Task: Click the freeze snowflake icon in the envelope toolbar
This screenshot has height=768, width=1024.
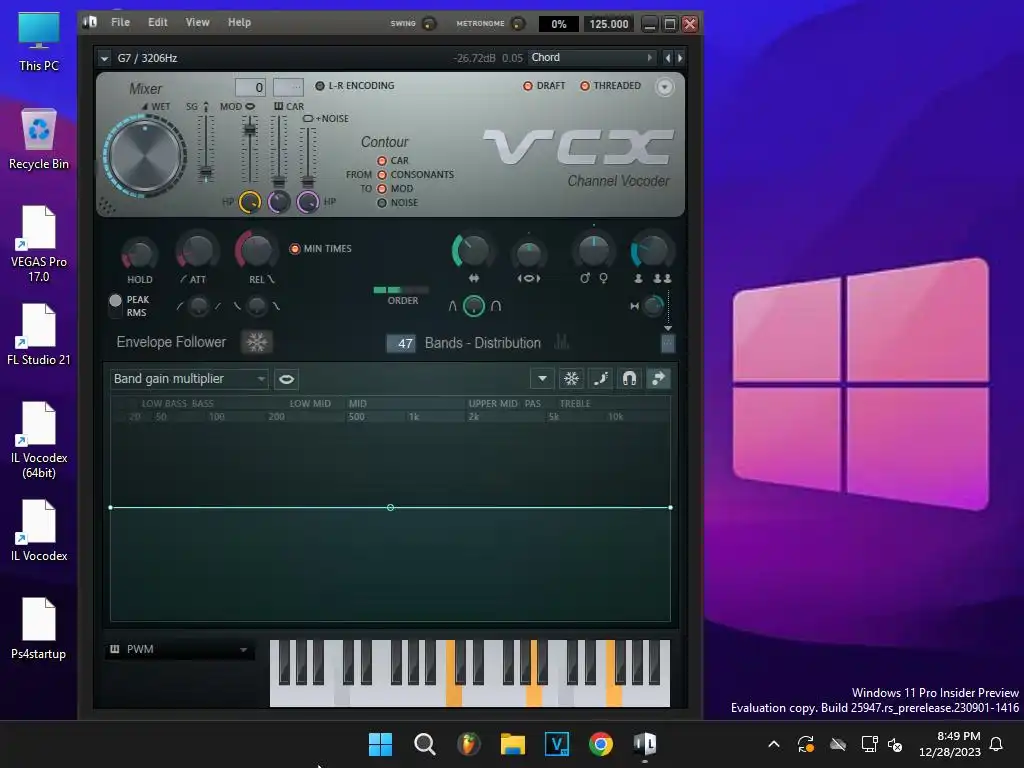Action: [x=571, y=379]
